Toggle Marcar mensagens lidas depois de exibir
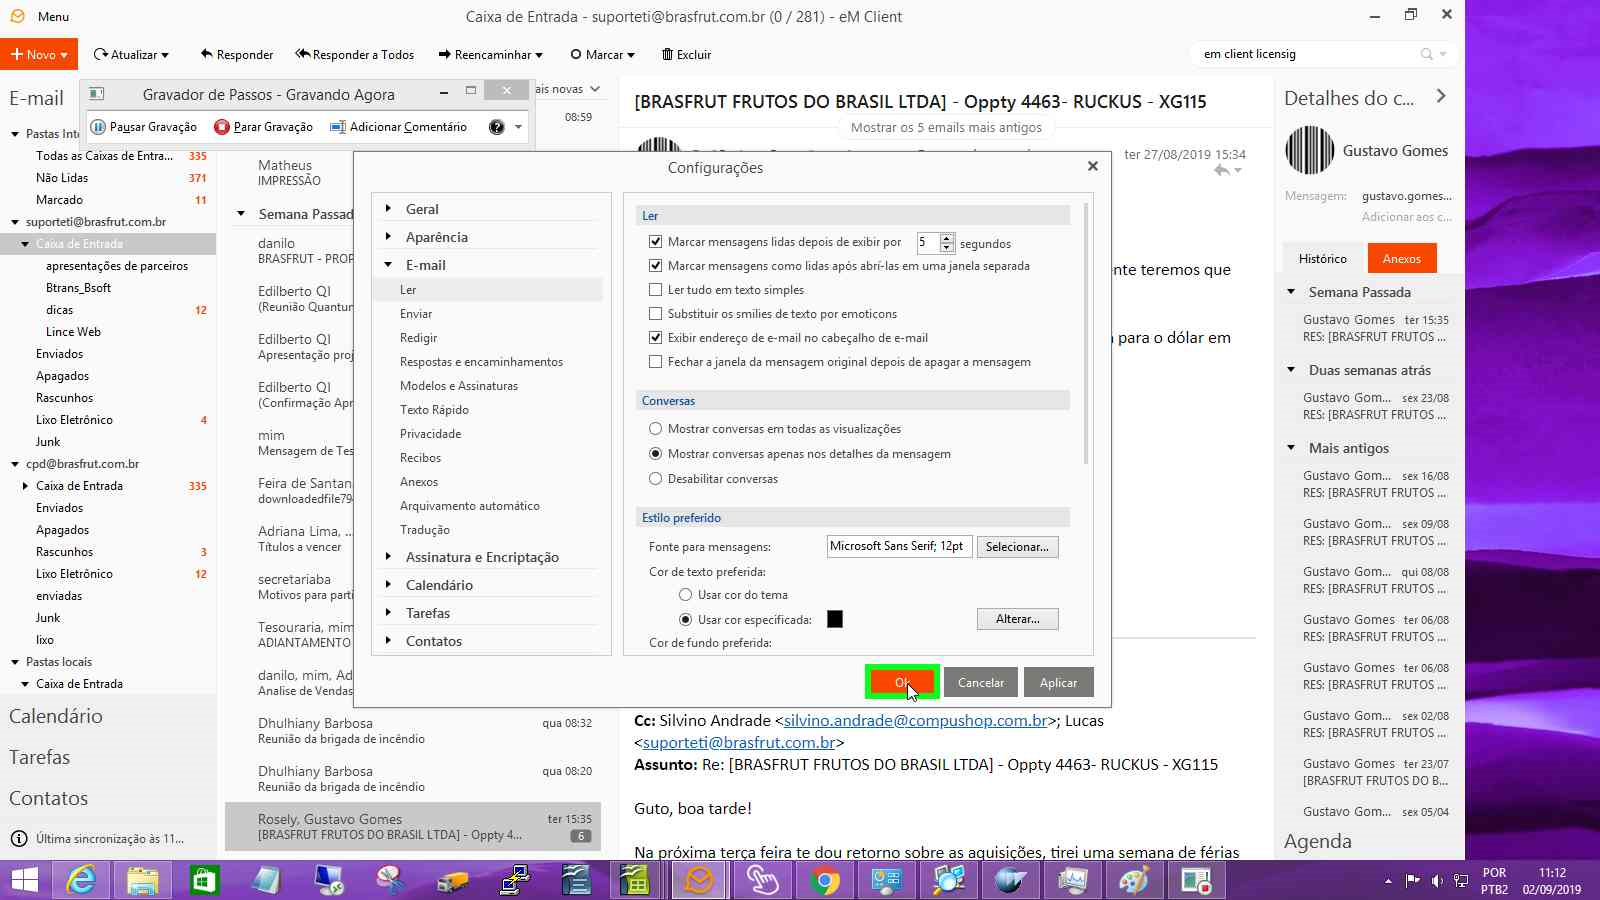Image resolution: width=1600 pixels, height=900 pixels. point(656,242)
